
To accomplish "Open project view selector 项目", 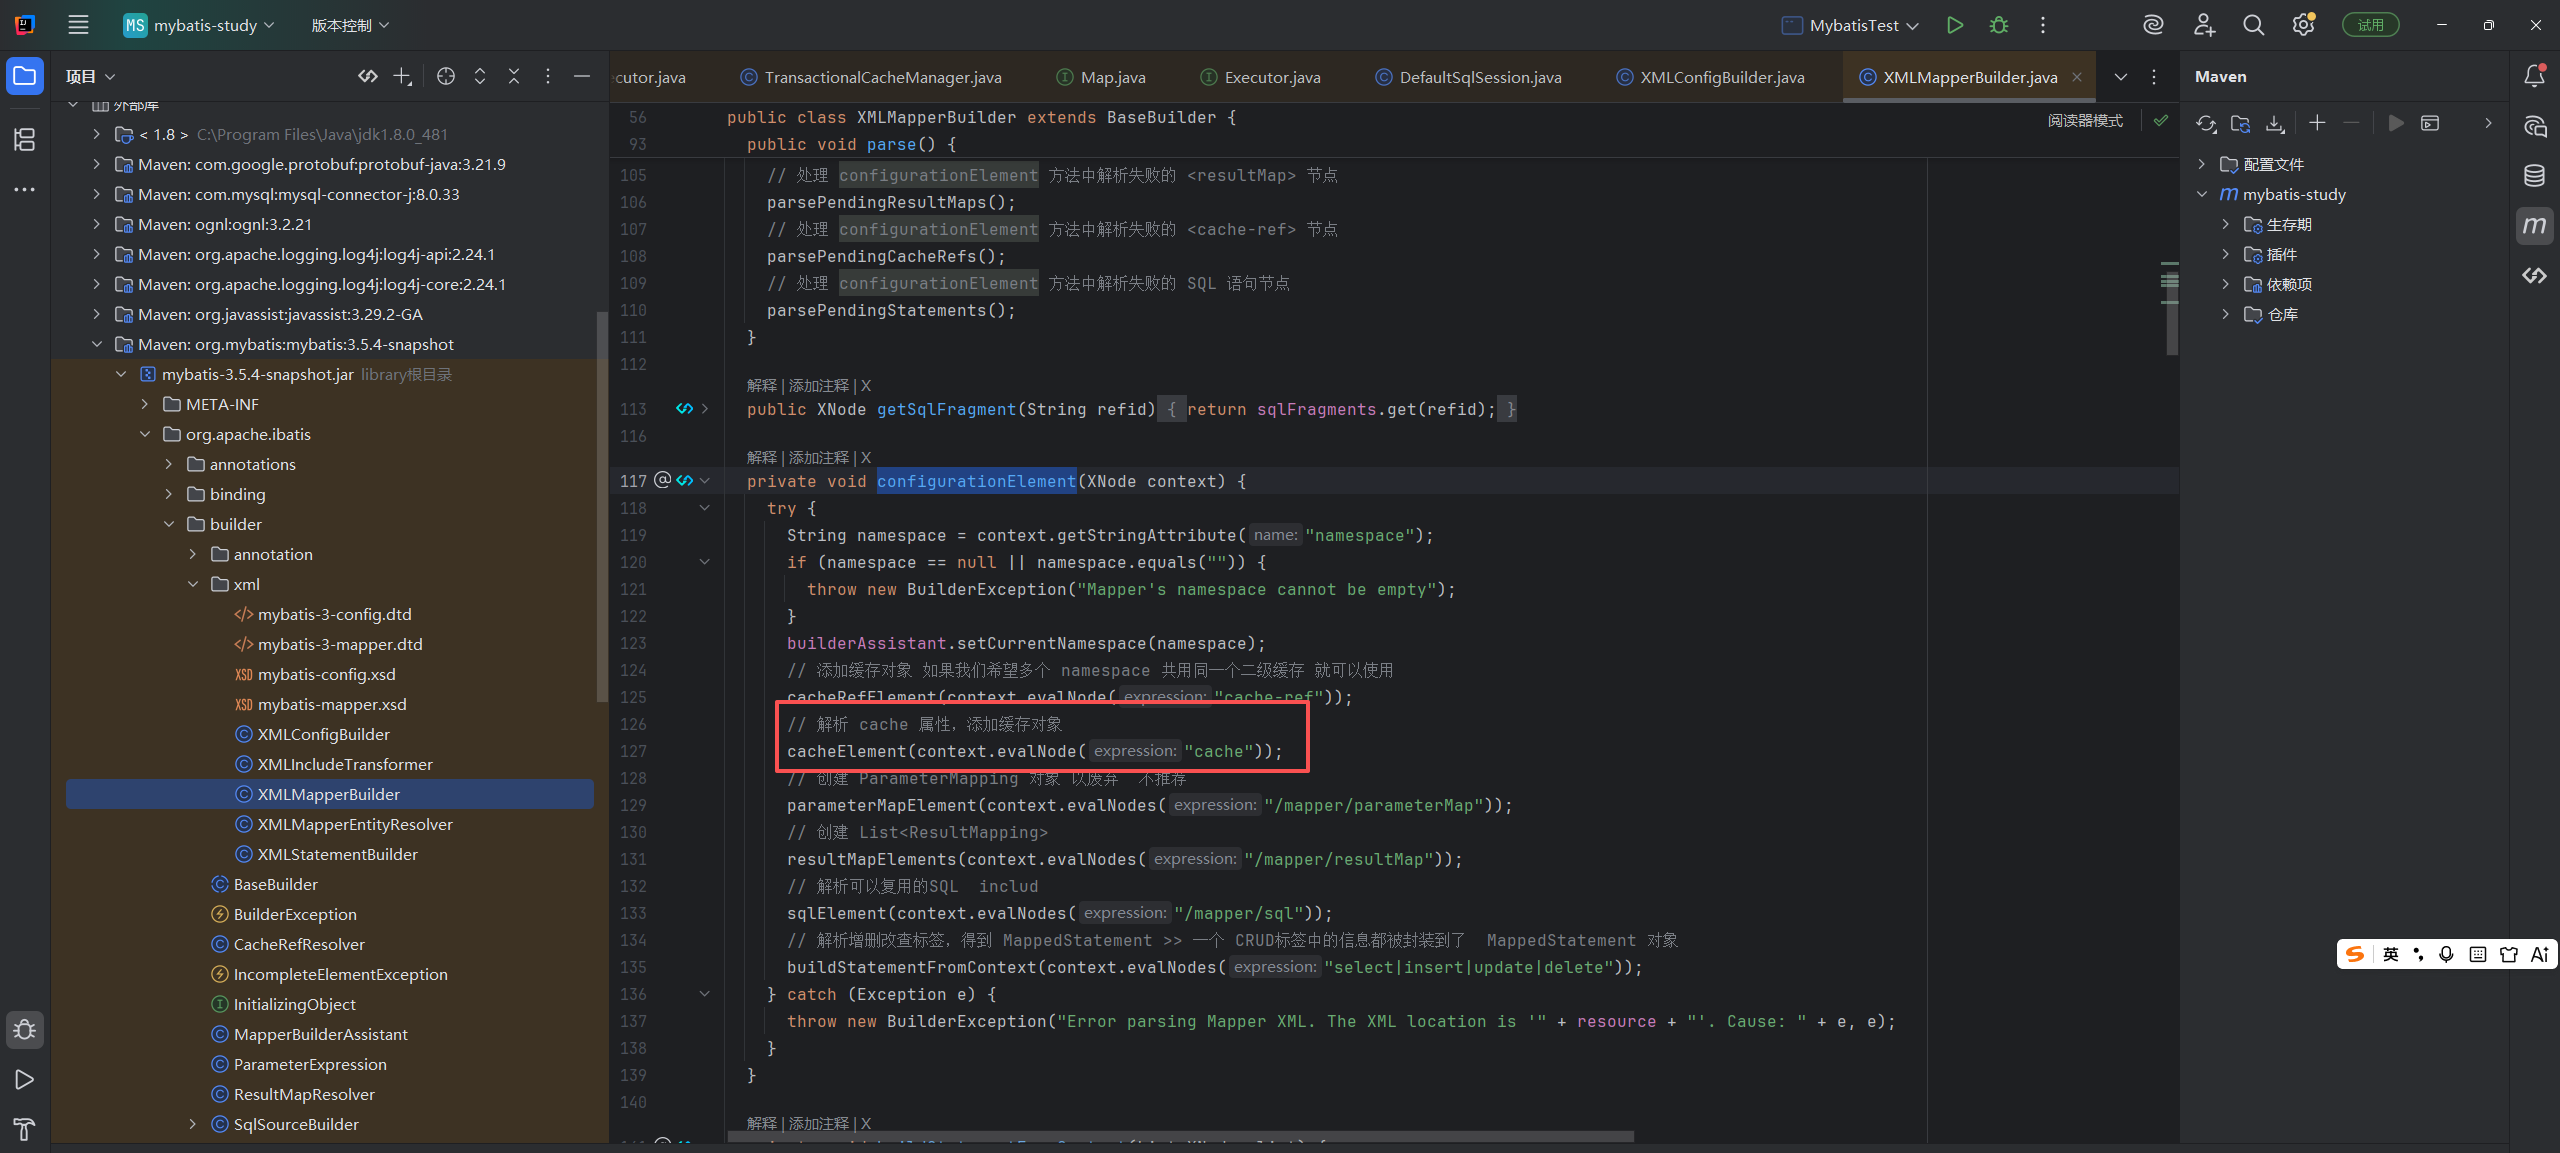I will (90, 76).
